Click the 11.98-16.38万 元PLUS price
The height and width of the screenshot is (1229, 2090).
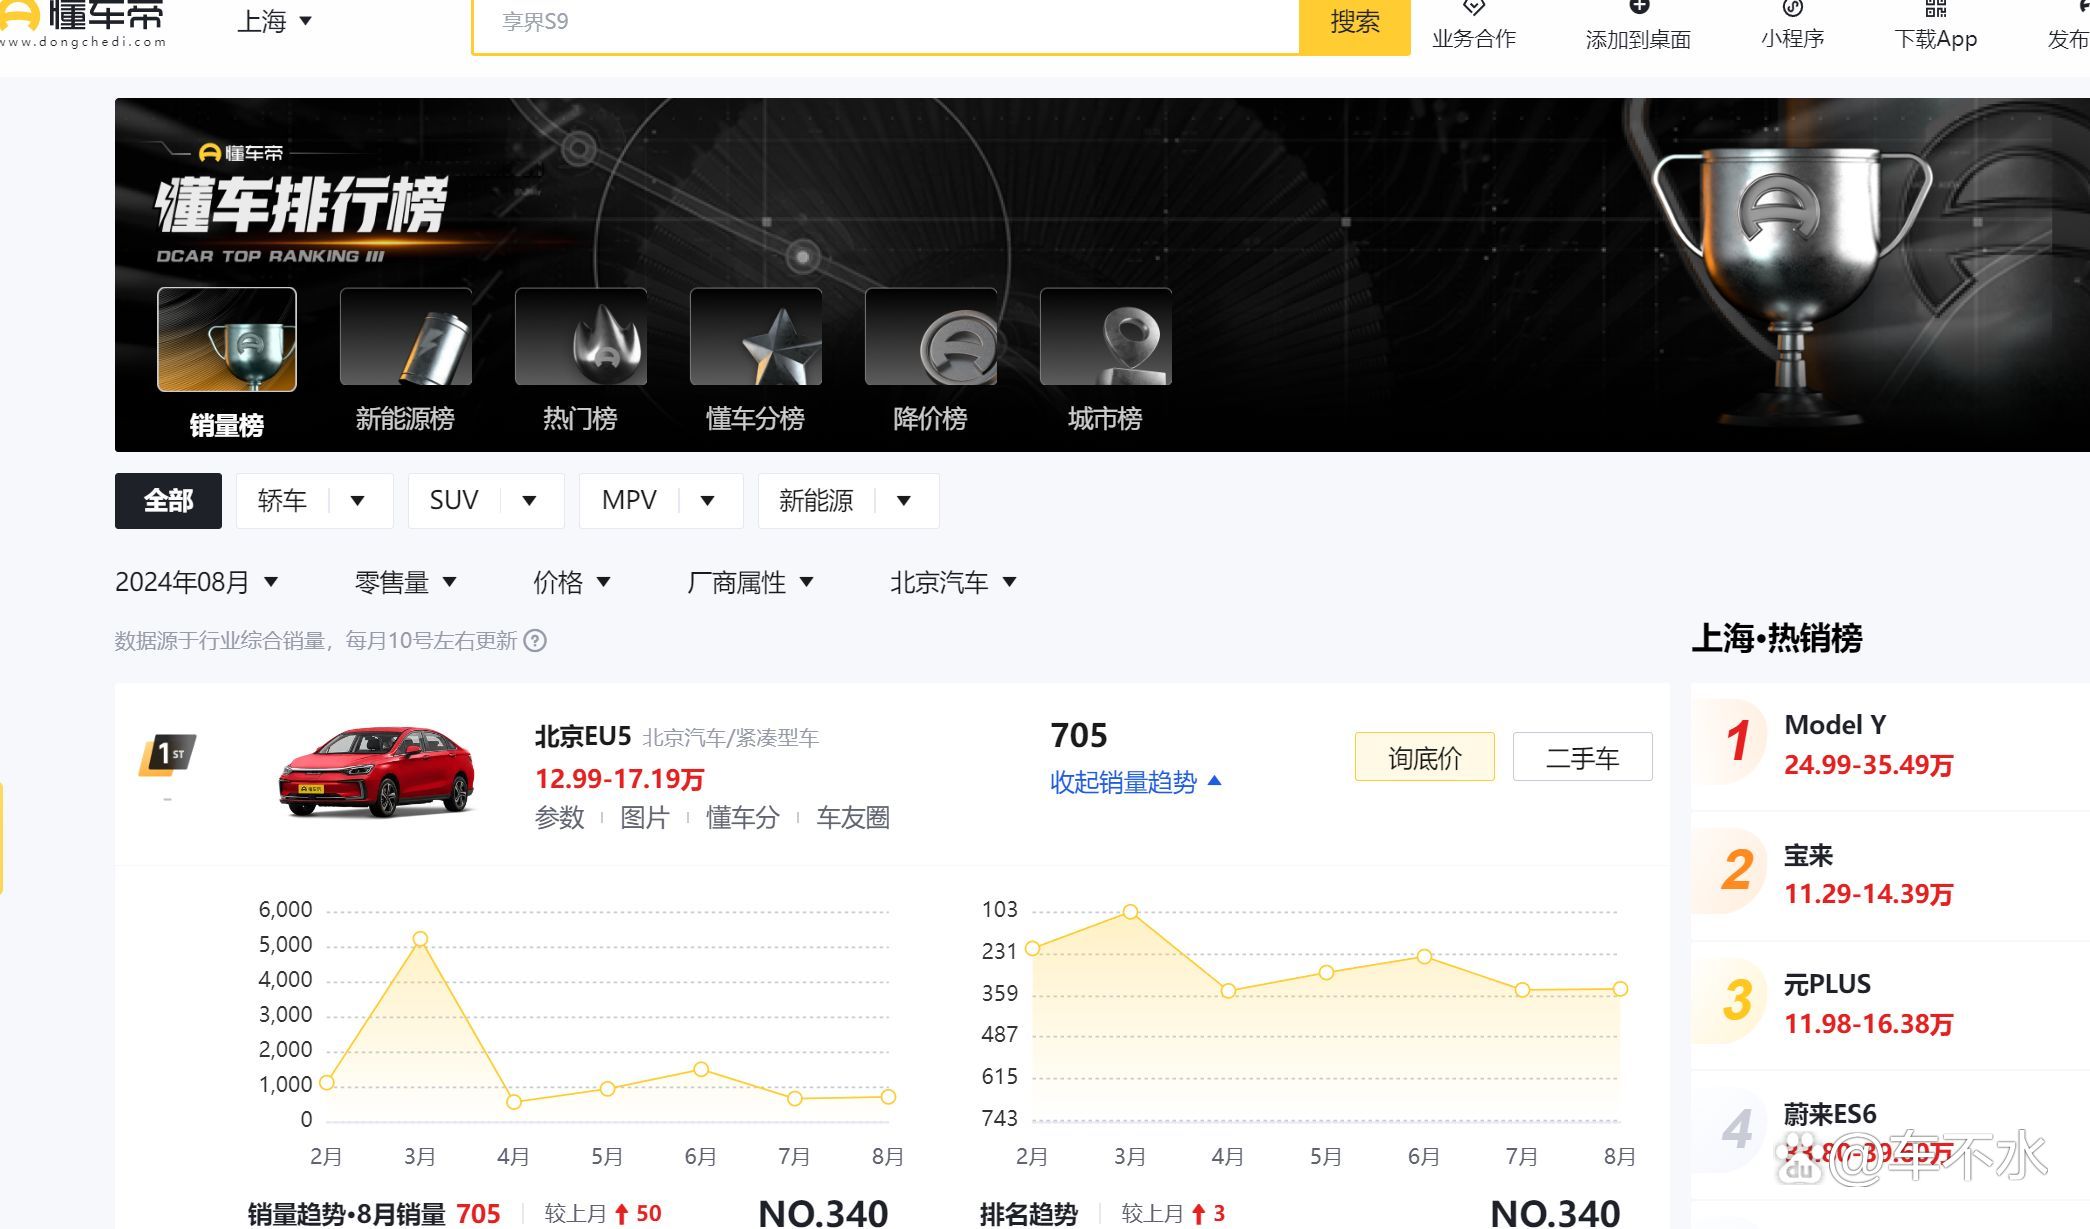(x=1869, y=1024)
